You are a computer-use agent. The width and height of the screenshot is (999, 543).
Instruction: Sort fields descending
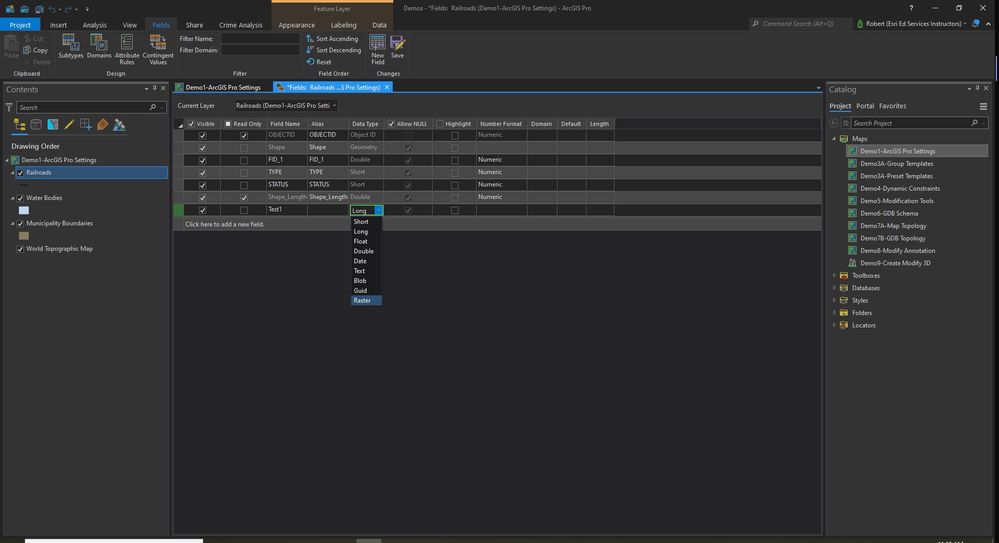333,50
